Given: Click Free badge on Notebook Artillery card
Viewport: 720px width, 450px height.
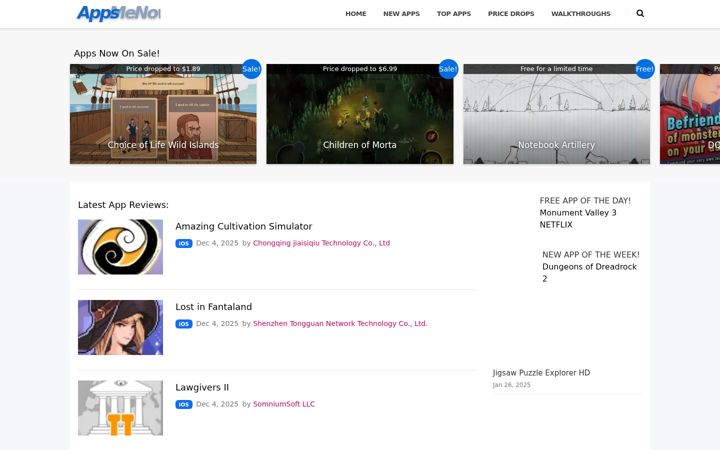Looking at the screenshot, I should pos(644,69).
